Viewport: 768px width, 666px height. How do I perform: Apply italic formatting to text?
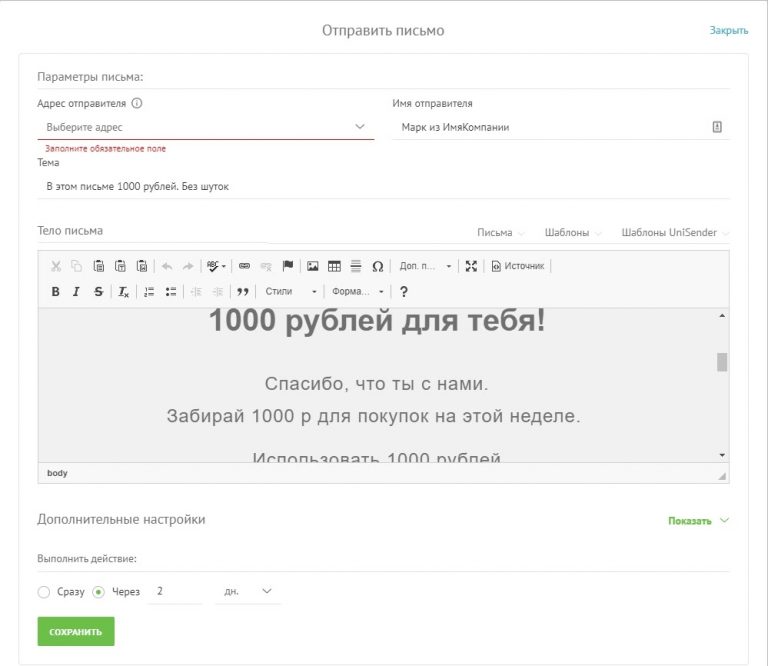(x=76, y=292)
